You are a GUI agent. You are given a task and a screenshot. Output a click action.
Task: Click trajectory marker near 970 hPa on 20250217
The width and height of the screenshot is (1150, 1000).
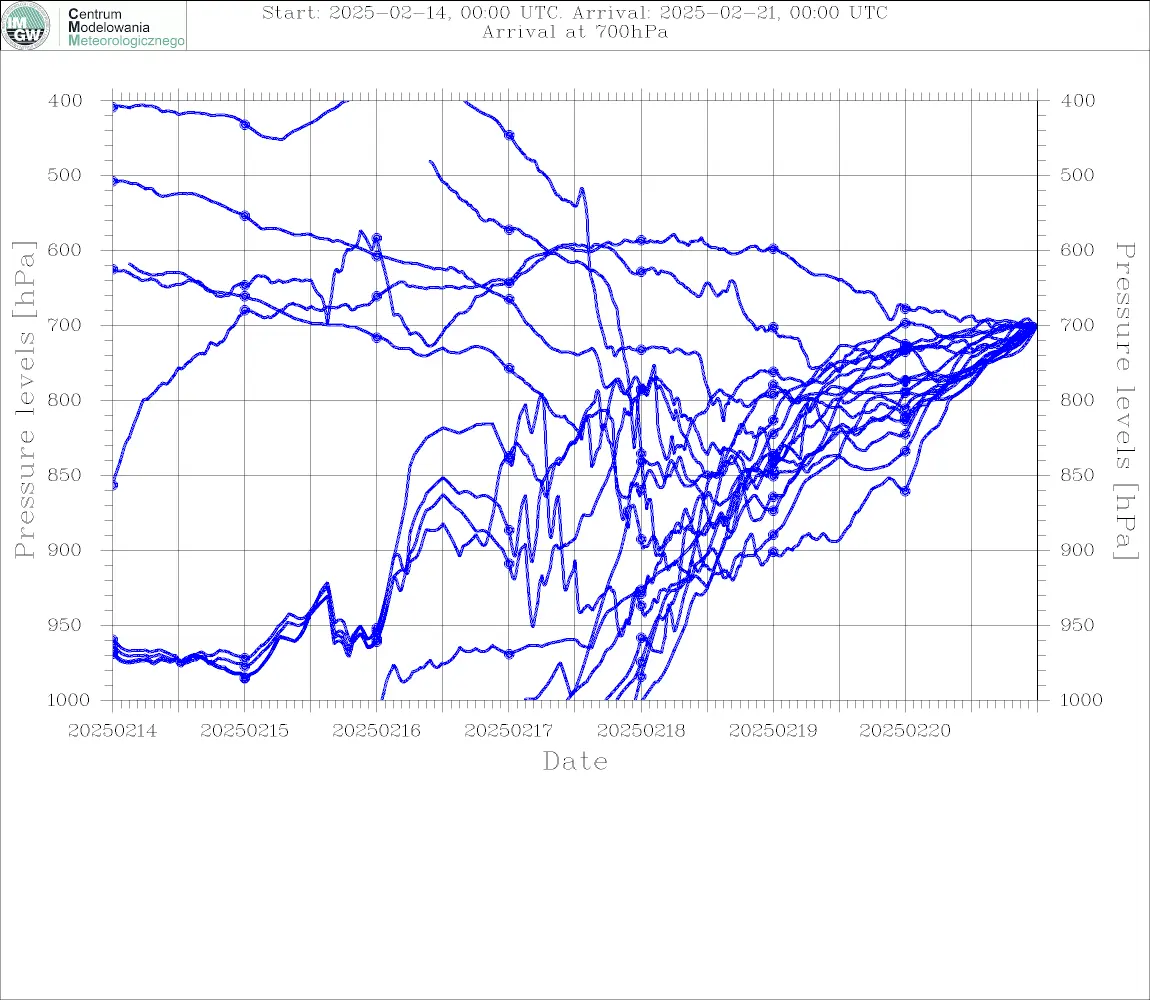point(509,654)
